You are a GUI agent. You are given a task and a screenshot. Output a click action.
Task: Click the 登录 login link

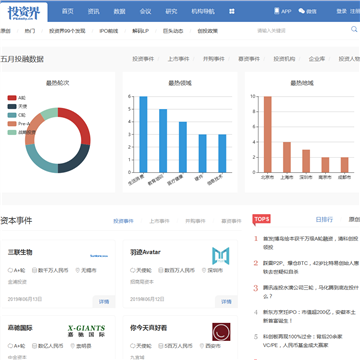(341, 11)
